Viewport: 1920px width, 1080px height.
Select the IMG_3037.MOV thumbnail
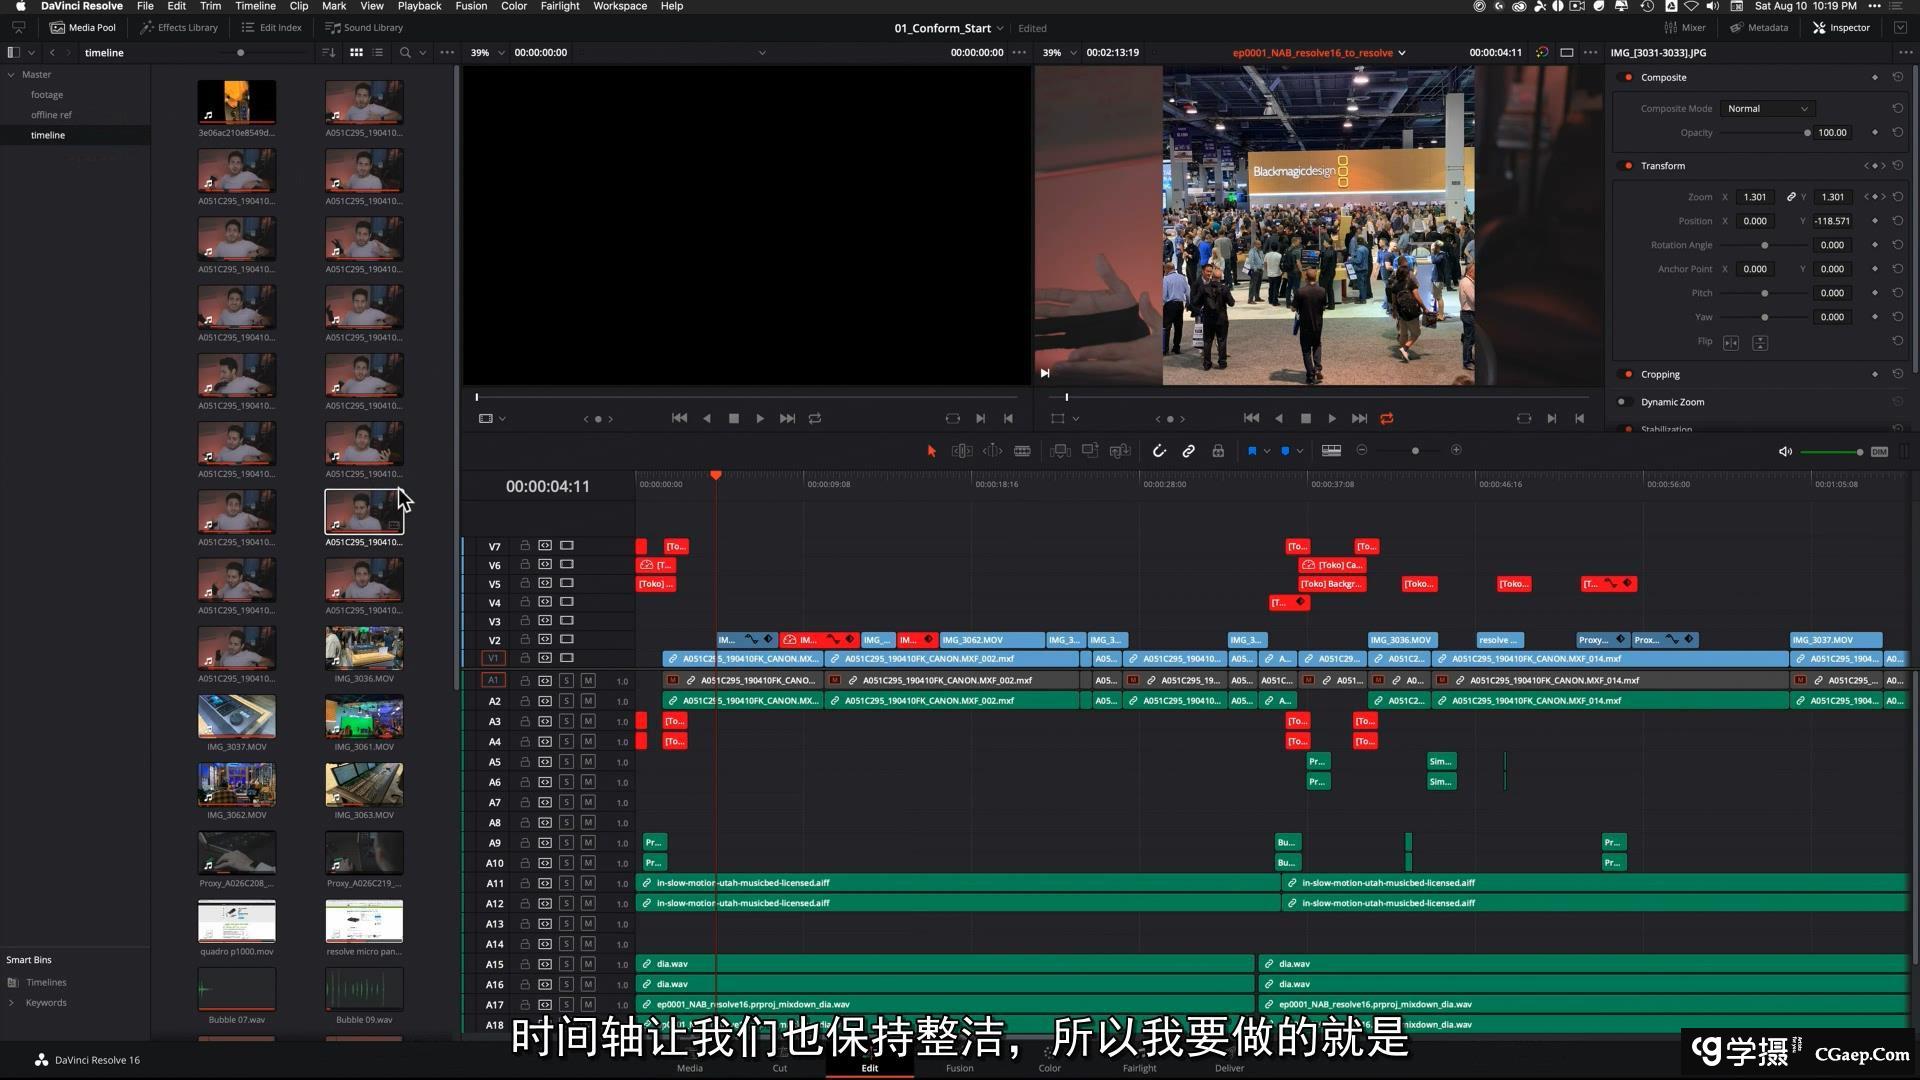pos(236,716)
